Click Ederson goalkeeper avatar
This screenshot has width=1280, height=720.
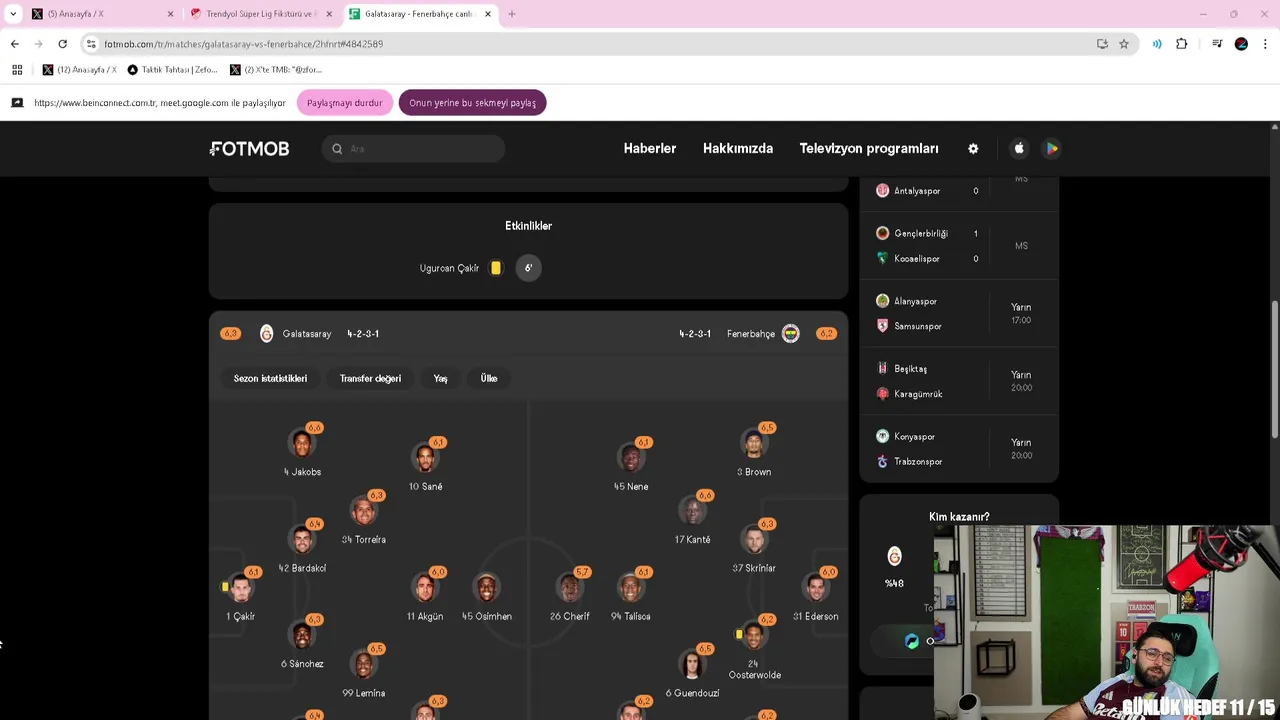816,588
